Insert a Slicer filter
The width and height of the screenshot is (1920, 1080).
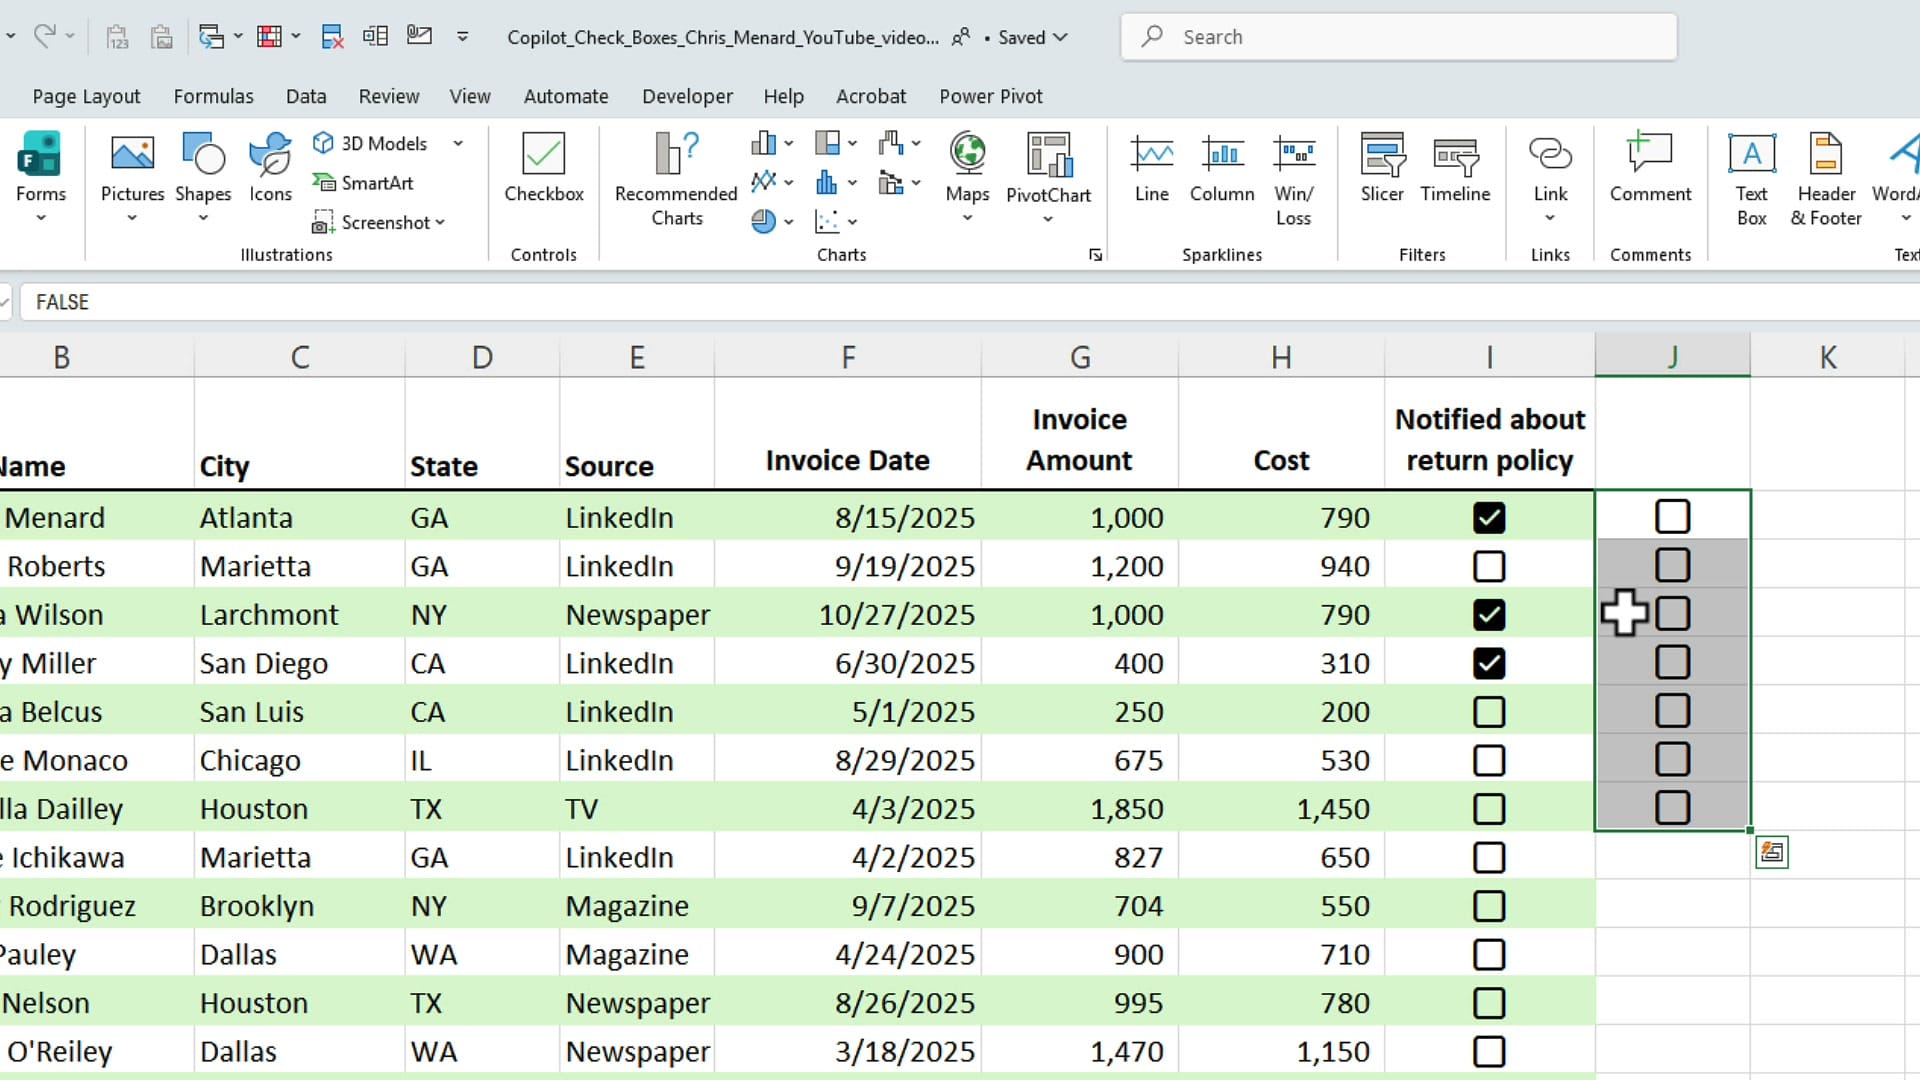click(x=1382, y=168)
